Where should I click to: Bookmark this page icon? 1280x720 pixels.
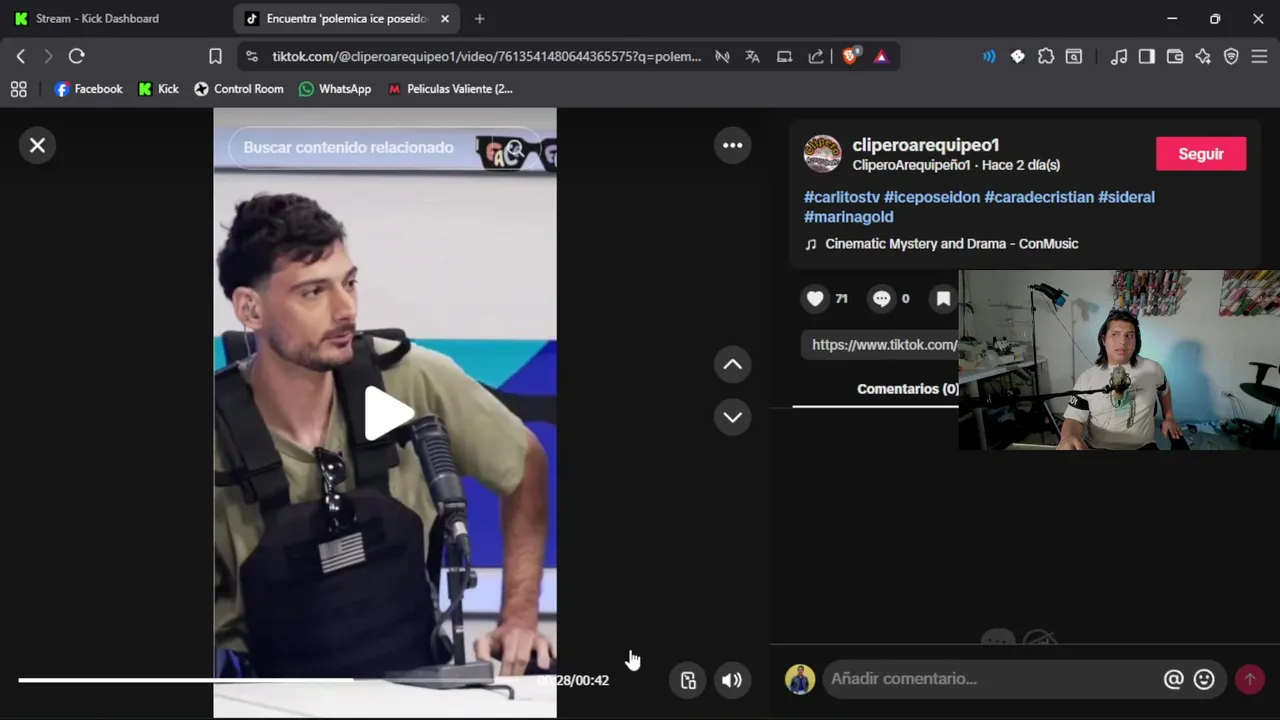pos(215,57)
